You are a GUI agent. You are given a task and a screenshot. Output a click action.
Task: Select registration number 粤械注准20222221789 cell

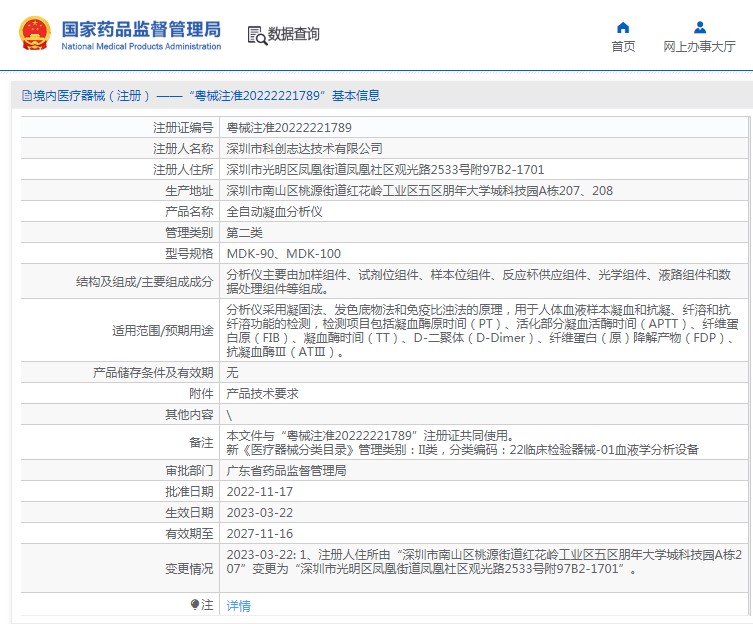(289, 128)
